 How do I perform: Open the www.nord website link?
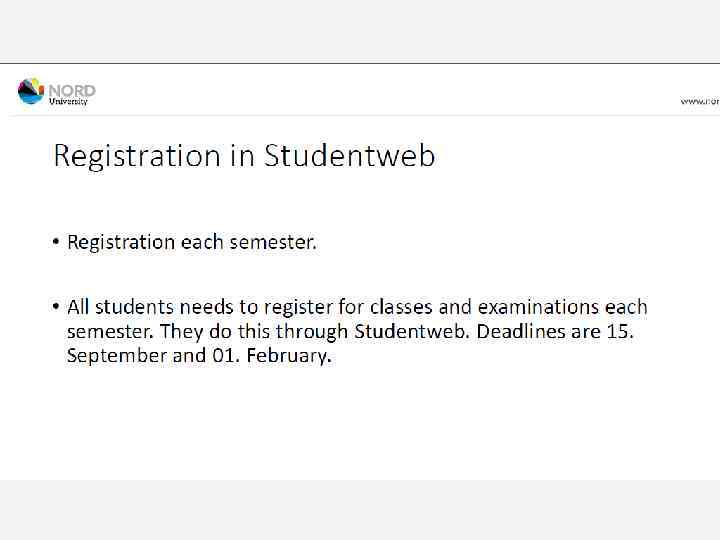(x=699, y=101)
